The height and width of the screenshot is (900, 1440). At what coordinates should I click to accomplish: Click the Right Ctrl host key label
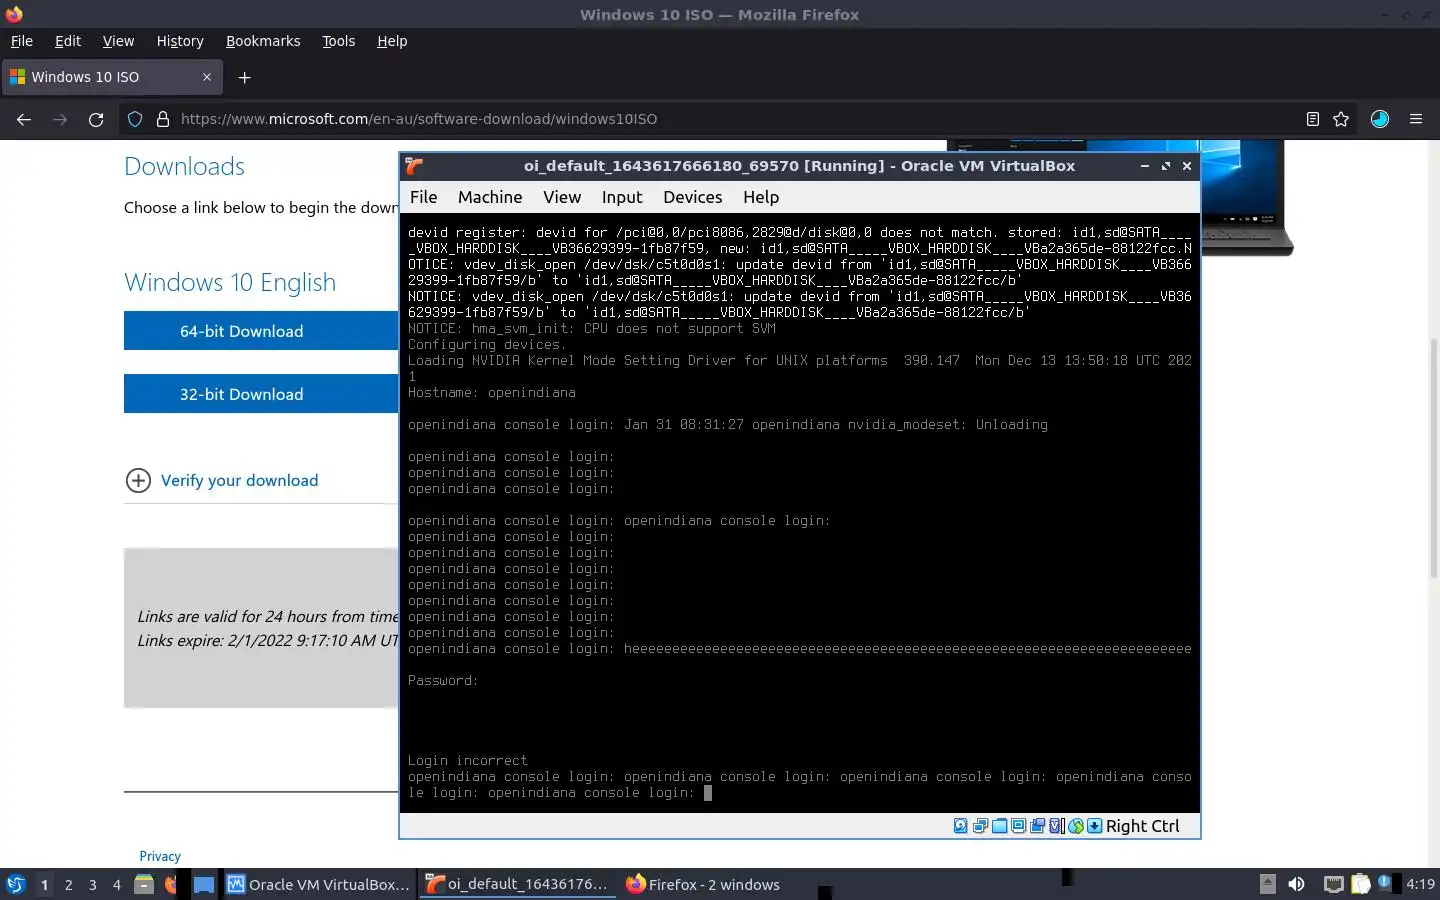pos(1142,826)
